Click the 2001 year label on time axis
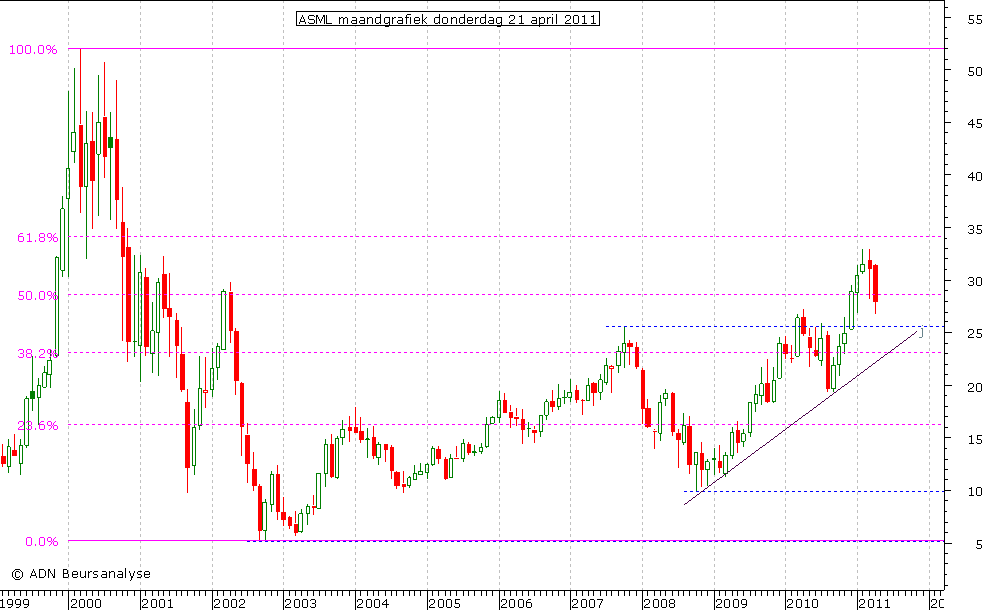This screenshot has width=985, height=610. point(157,603)
